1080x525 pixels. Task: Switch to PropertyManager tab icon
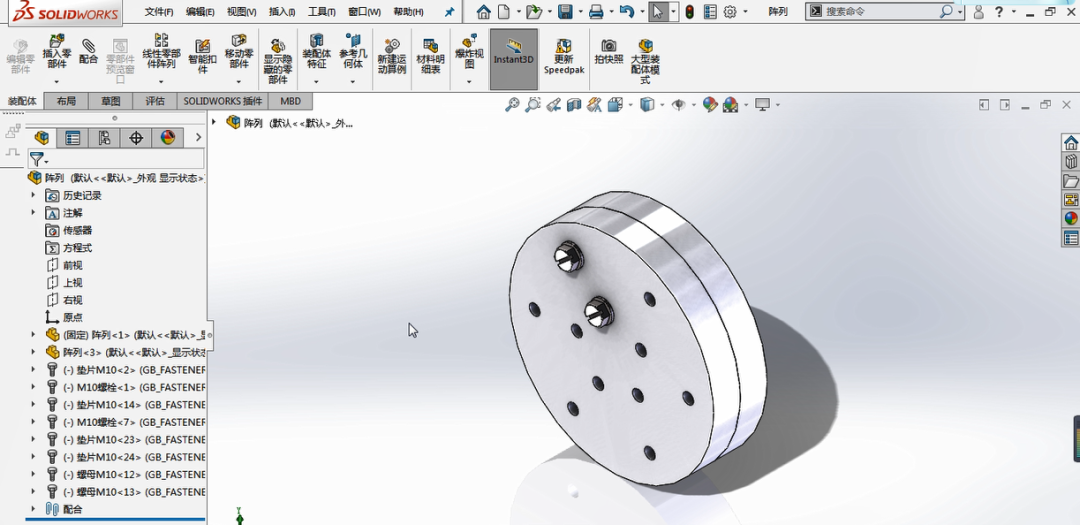tap(72, 138)
